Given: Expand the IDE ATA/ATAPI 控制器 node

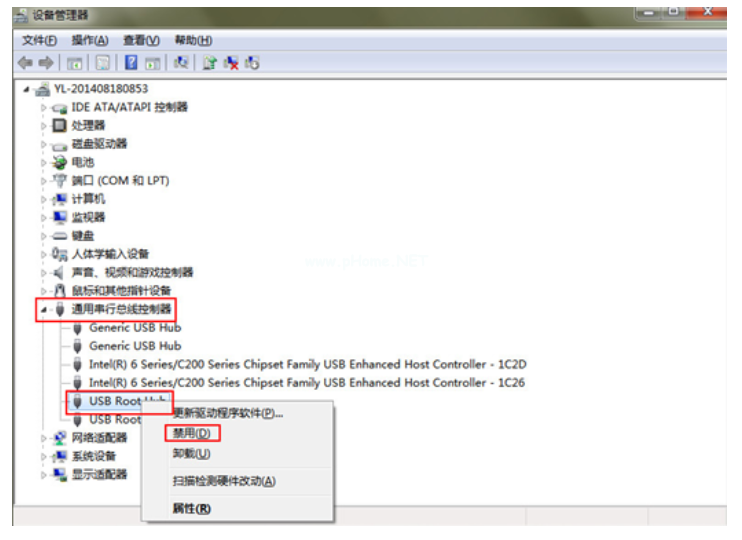Looking at the screenshot, I should [43, 107].
